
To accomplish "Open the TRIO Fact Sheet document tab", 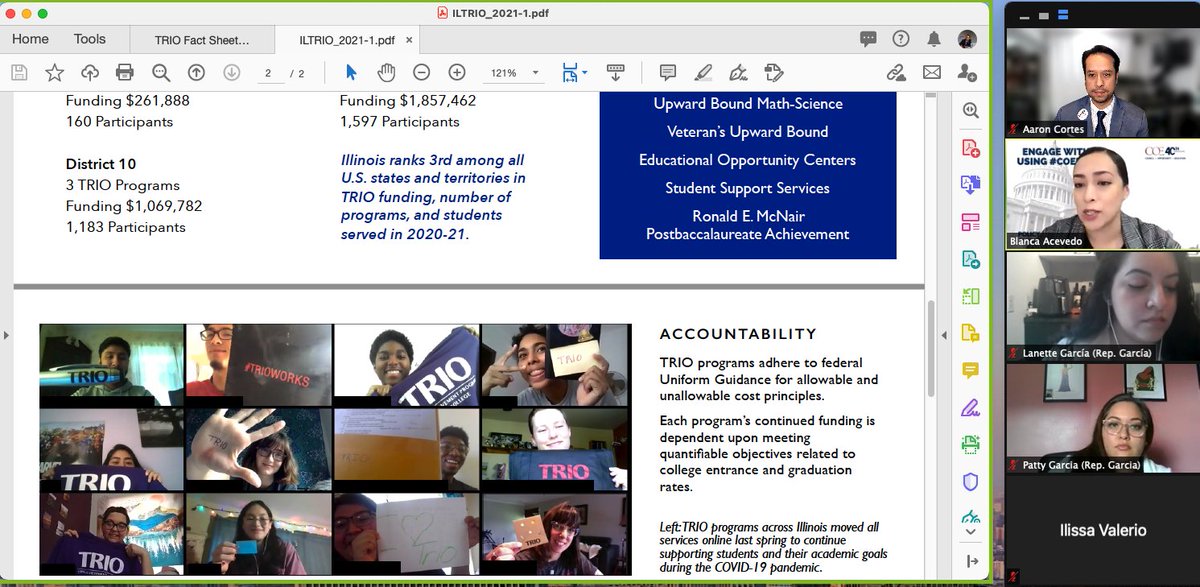I will pyautogui.click(x=202, y=41).
